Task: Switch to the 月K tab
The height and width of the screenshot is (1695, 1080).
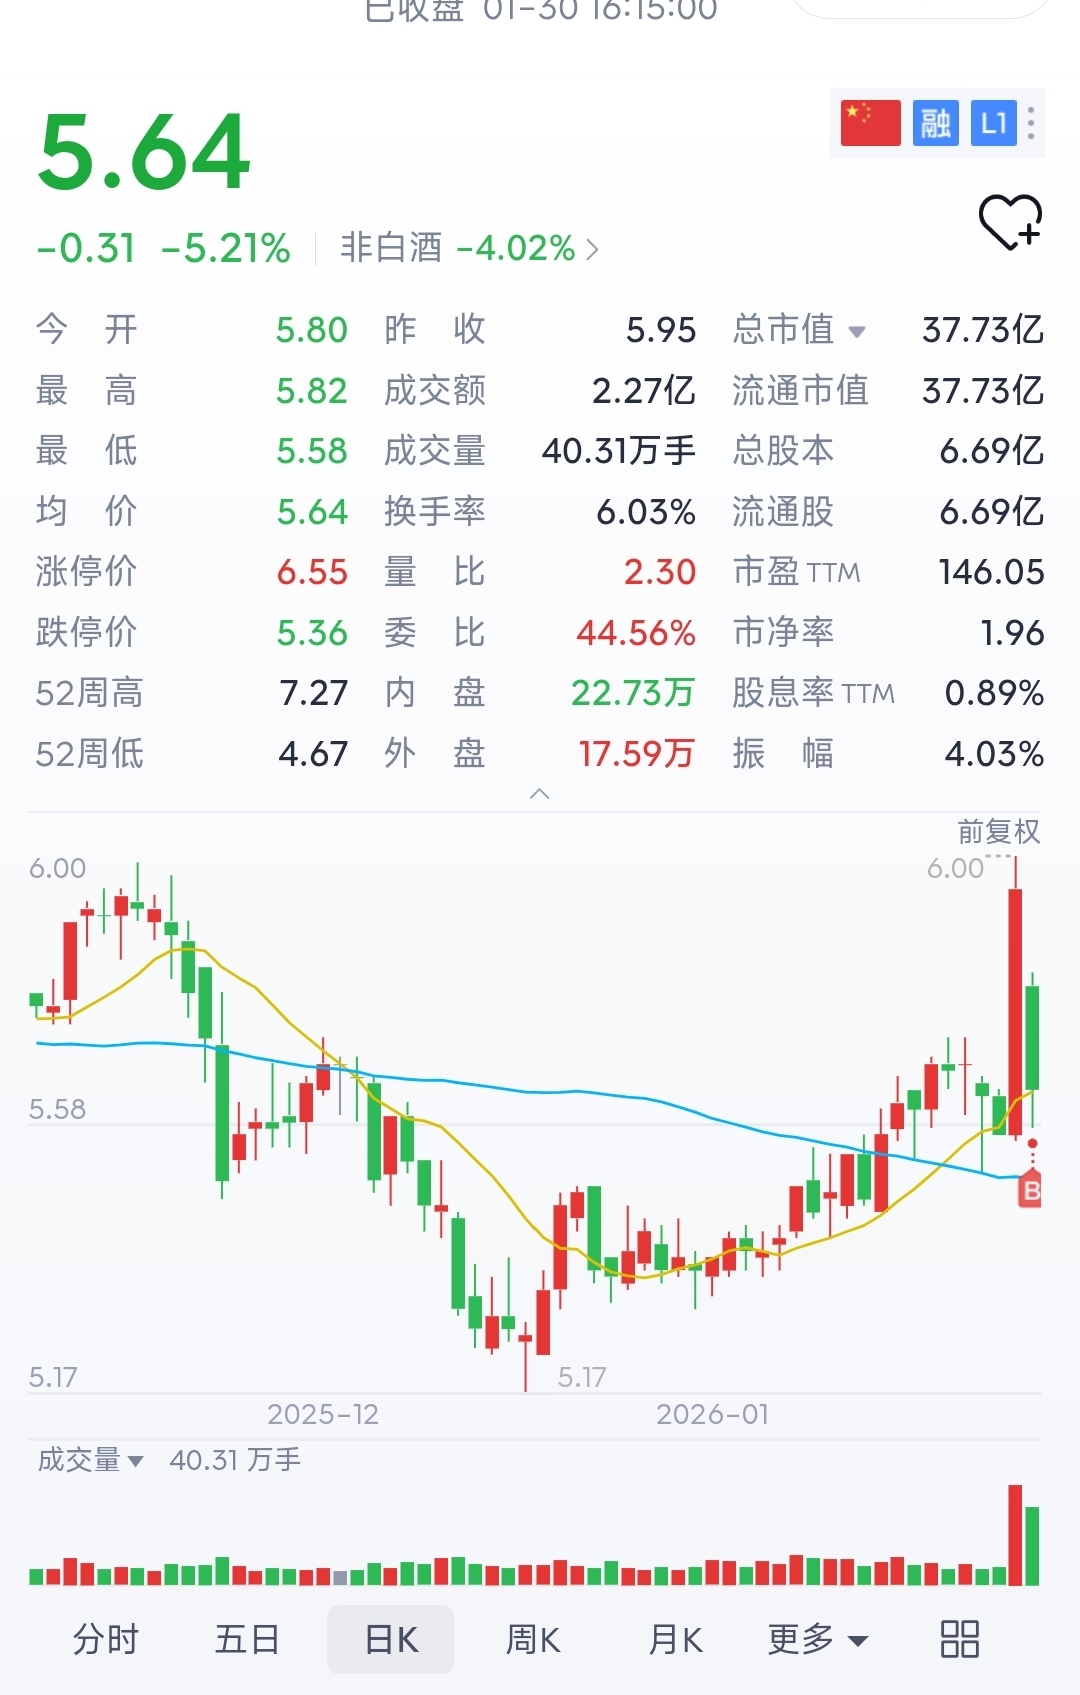Action: tap(675, 1640)
